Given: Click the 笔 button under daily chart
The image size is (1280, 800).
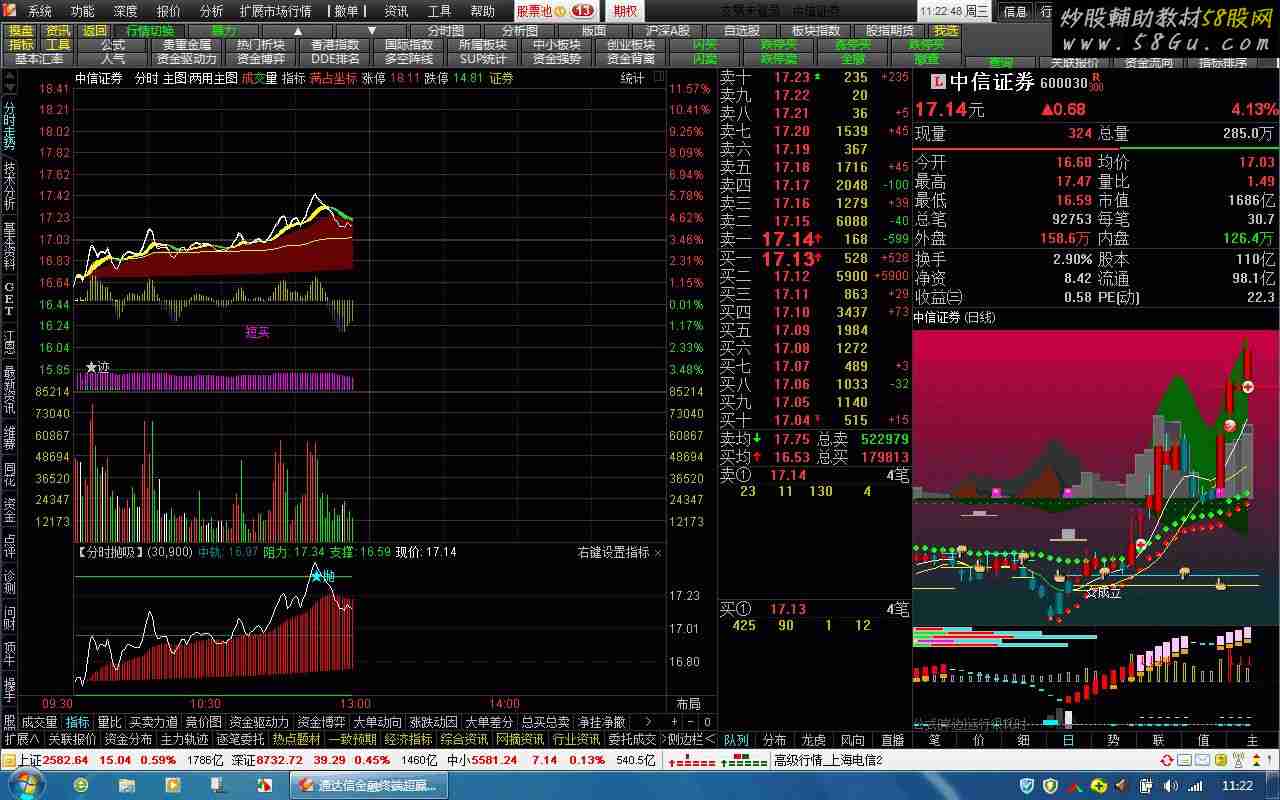Looking at the screenshot, I should click(934, 740).
